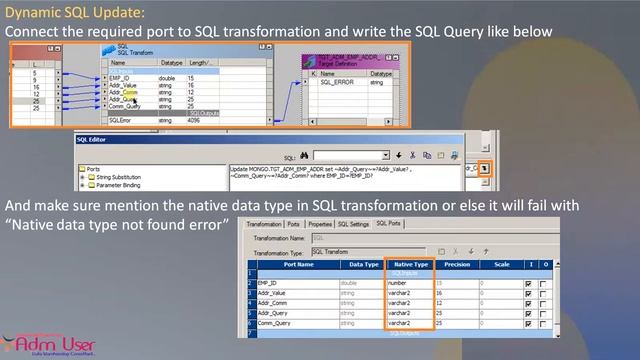640x360 pixels.
Task: Click scroll left arrow in Target Definition
Action: point(313,122)
